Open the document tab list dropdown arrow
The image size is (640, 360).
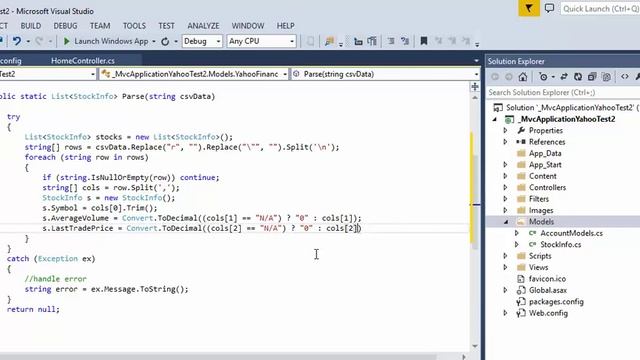click(x=476, y=61)
